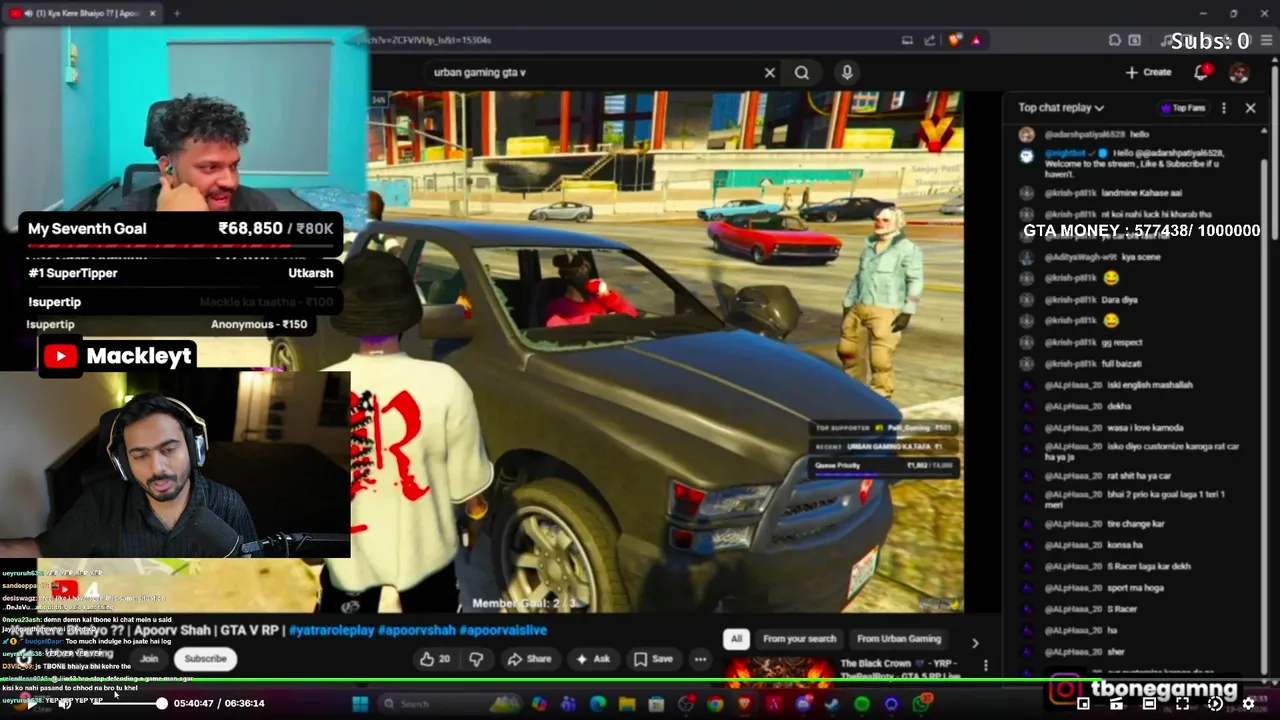Screen dimensions: 1280x720
Task: Close the chat replay panel
Action: tap(1250, 107)
